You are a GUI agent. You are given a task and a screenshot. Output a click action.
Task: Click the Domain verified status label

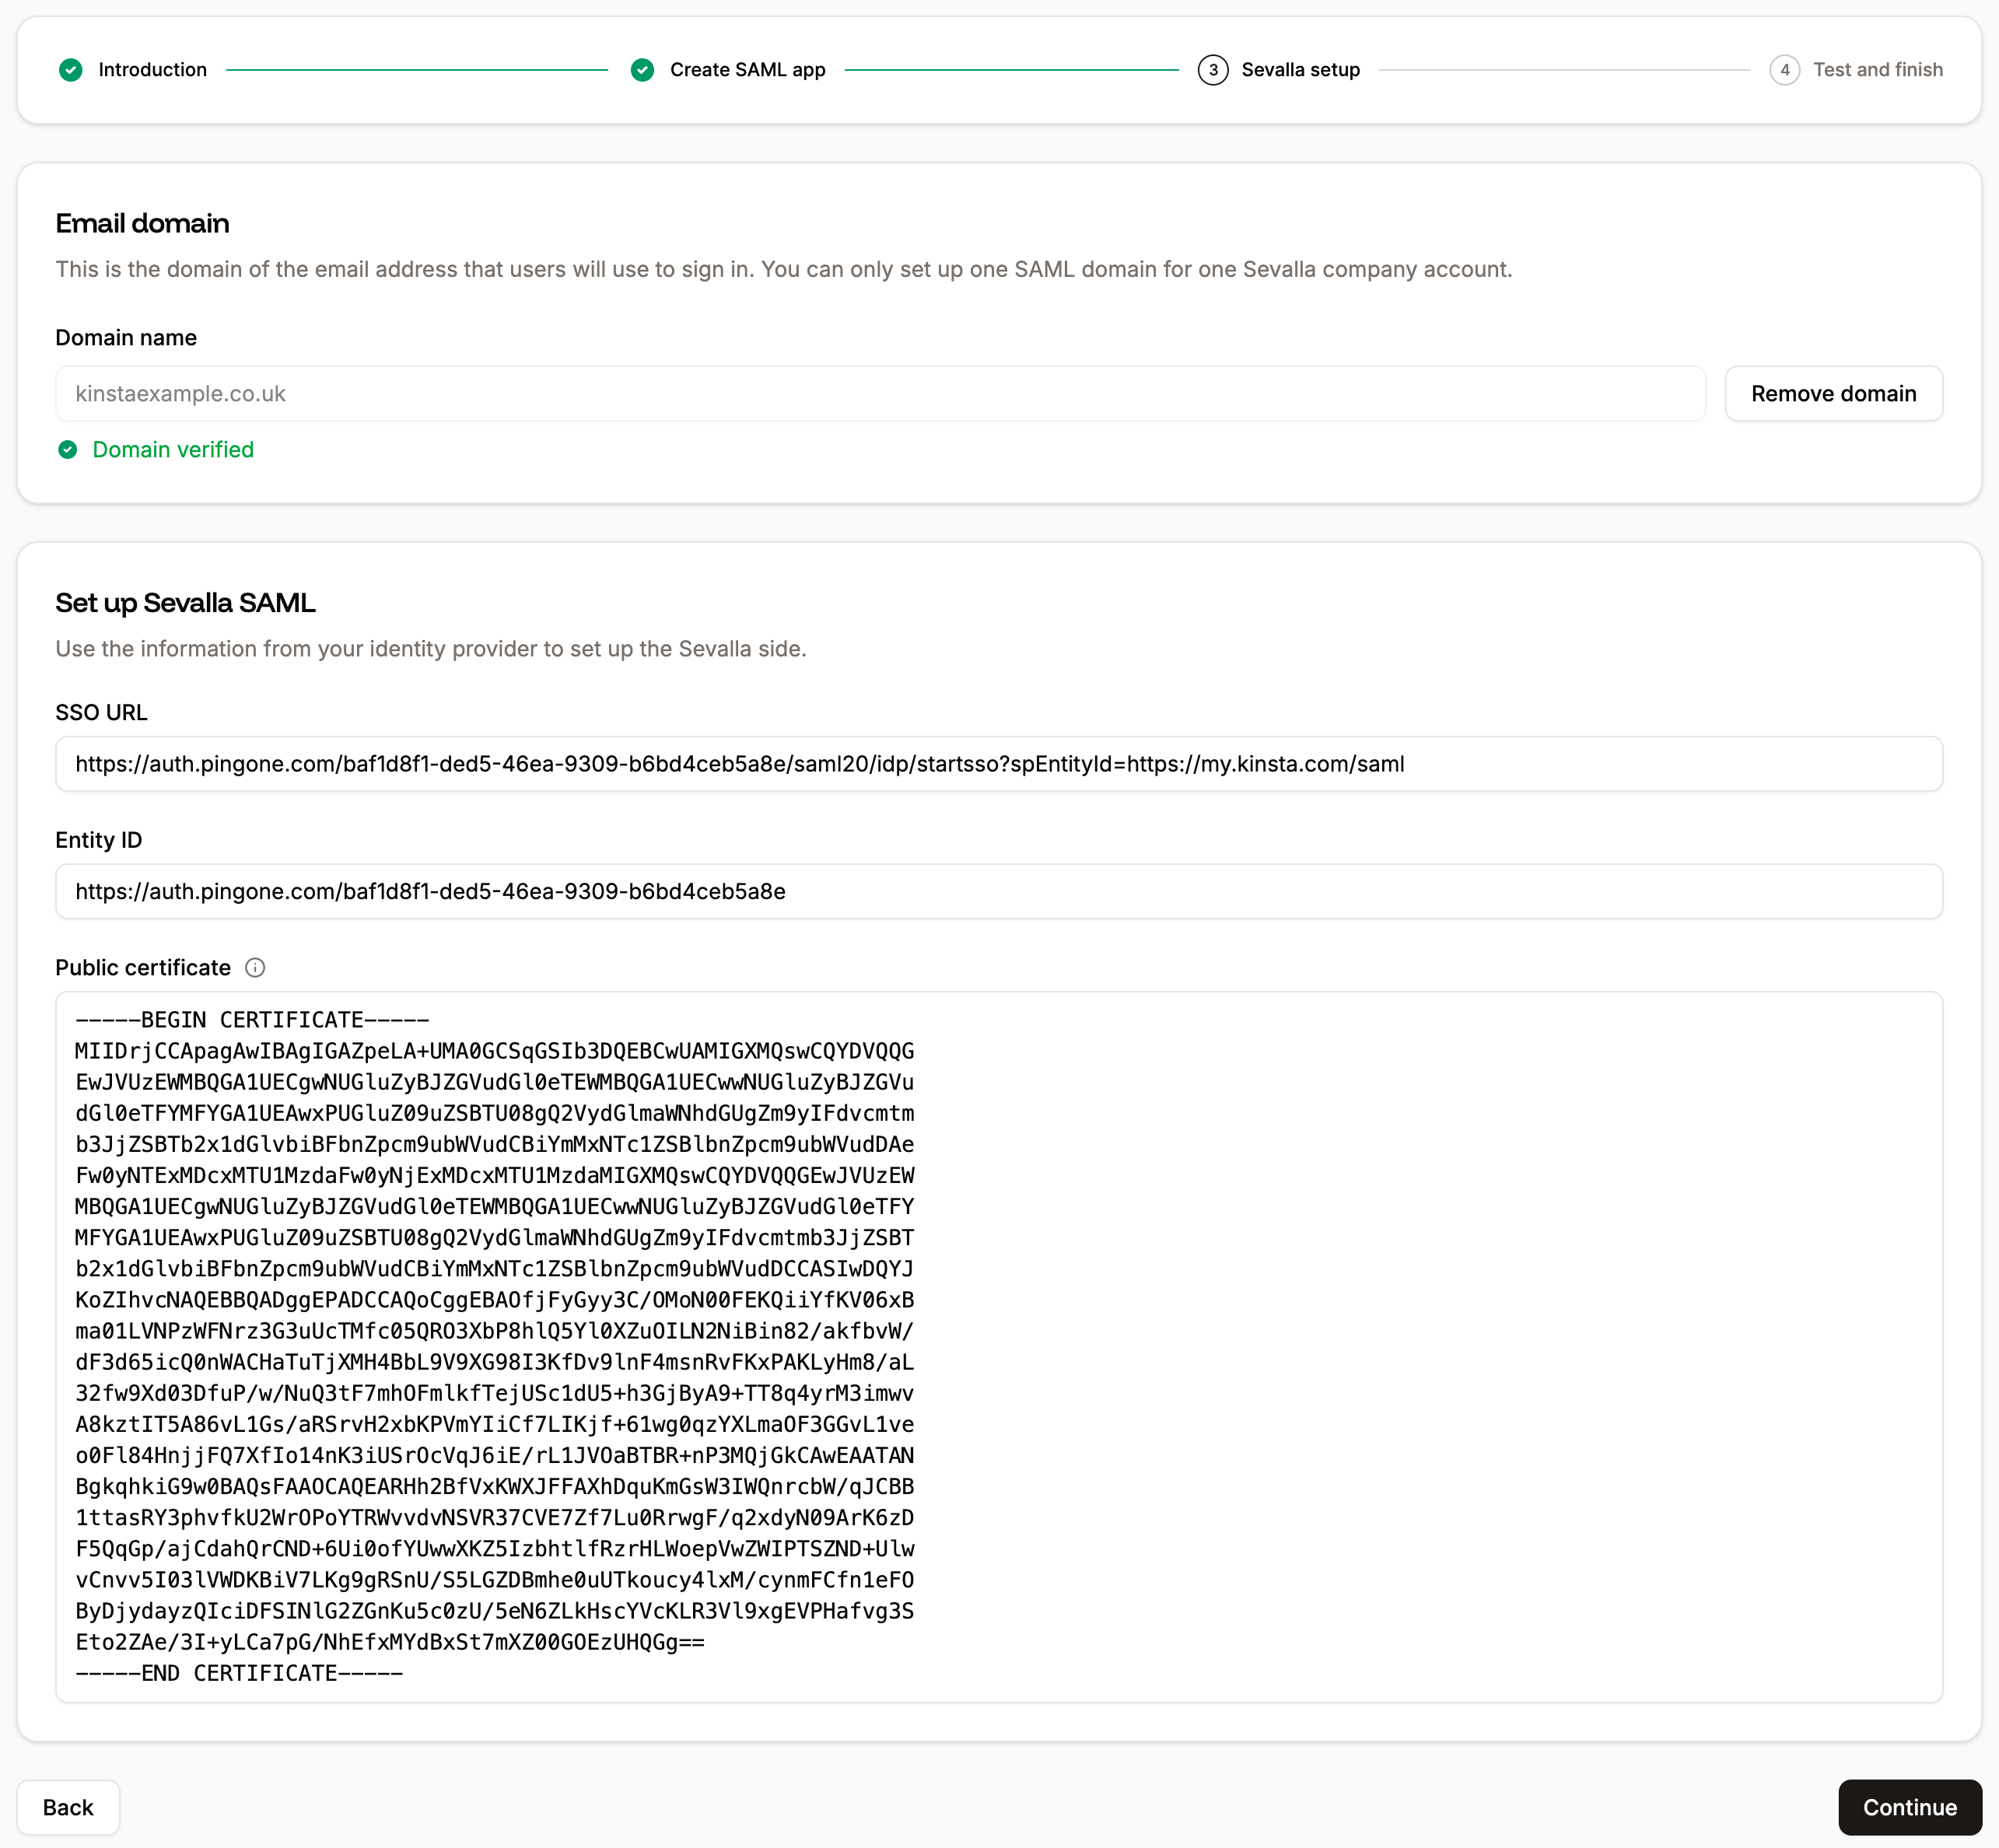[x=172, y=450]
